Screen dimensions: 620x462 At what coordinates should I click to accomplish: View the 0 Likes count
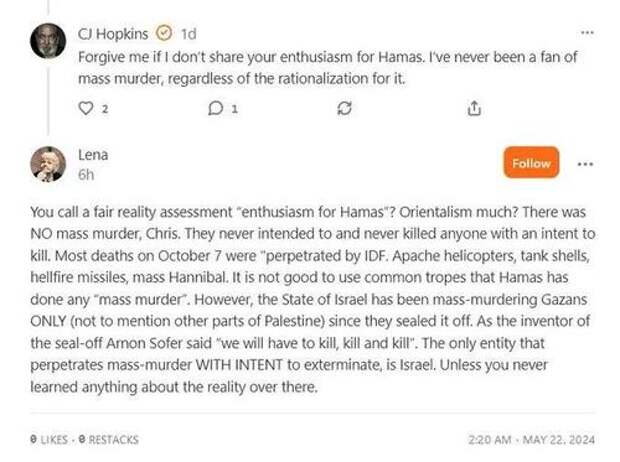coord(49,439)
